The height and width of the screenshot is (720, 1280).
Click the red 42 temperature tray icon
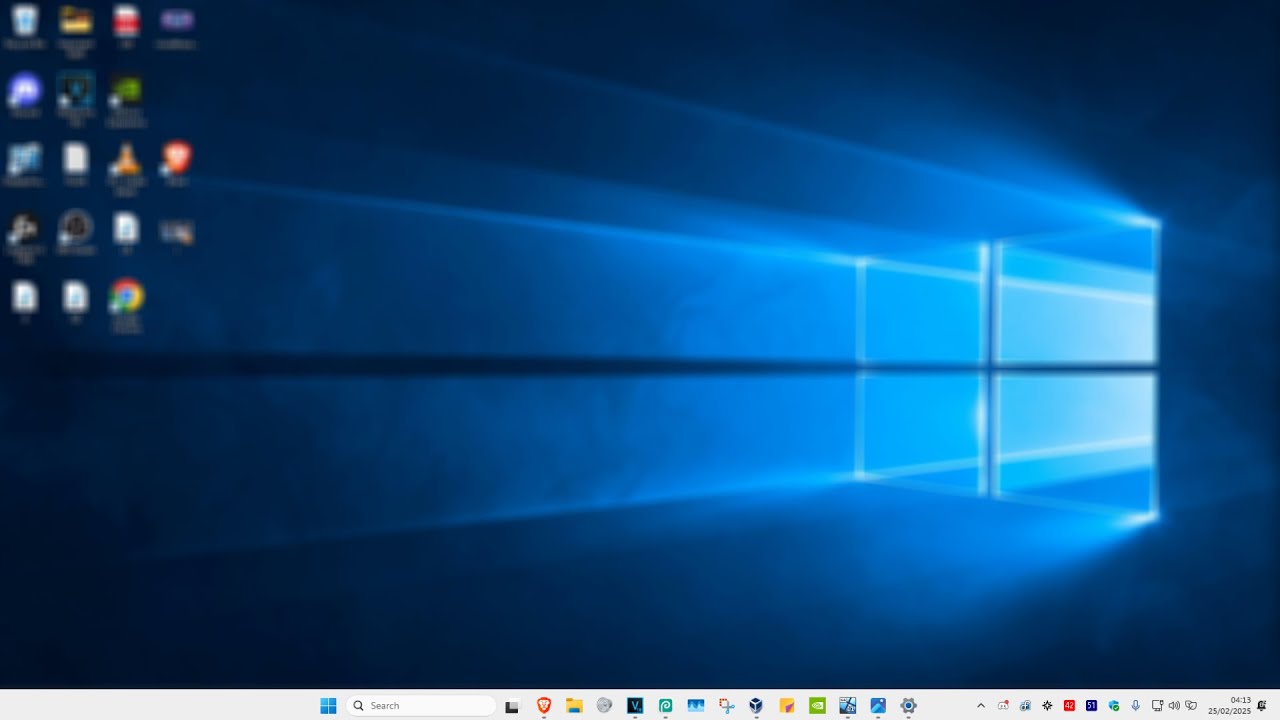1069,706
